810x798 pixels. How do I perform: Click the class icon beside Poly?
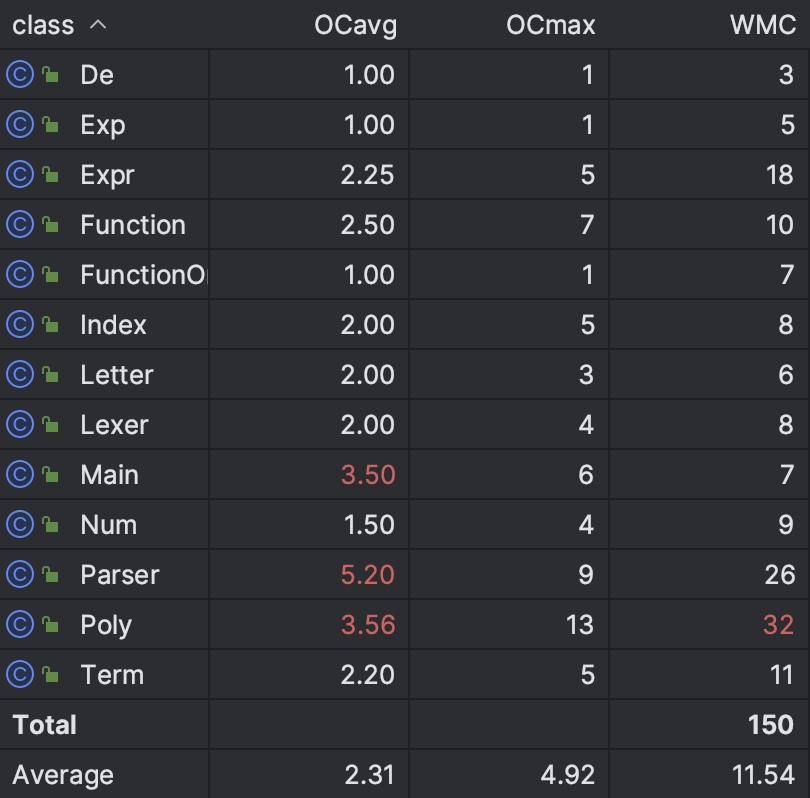click(x=20, y=624)
